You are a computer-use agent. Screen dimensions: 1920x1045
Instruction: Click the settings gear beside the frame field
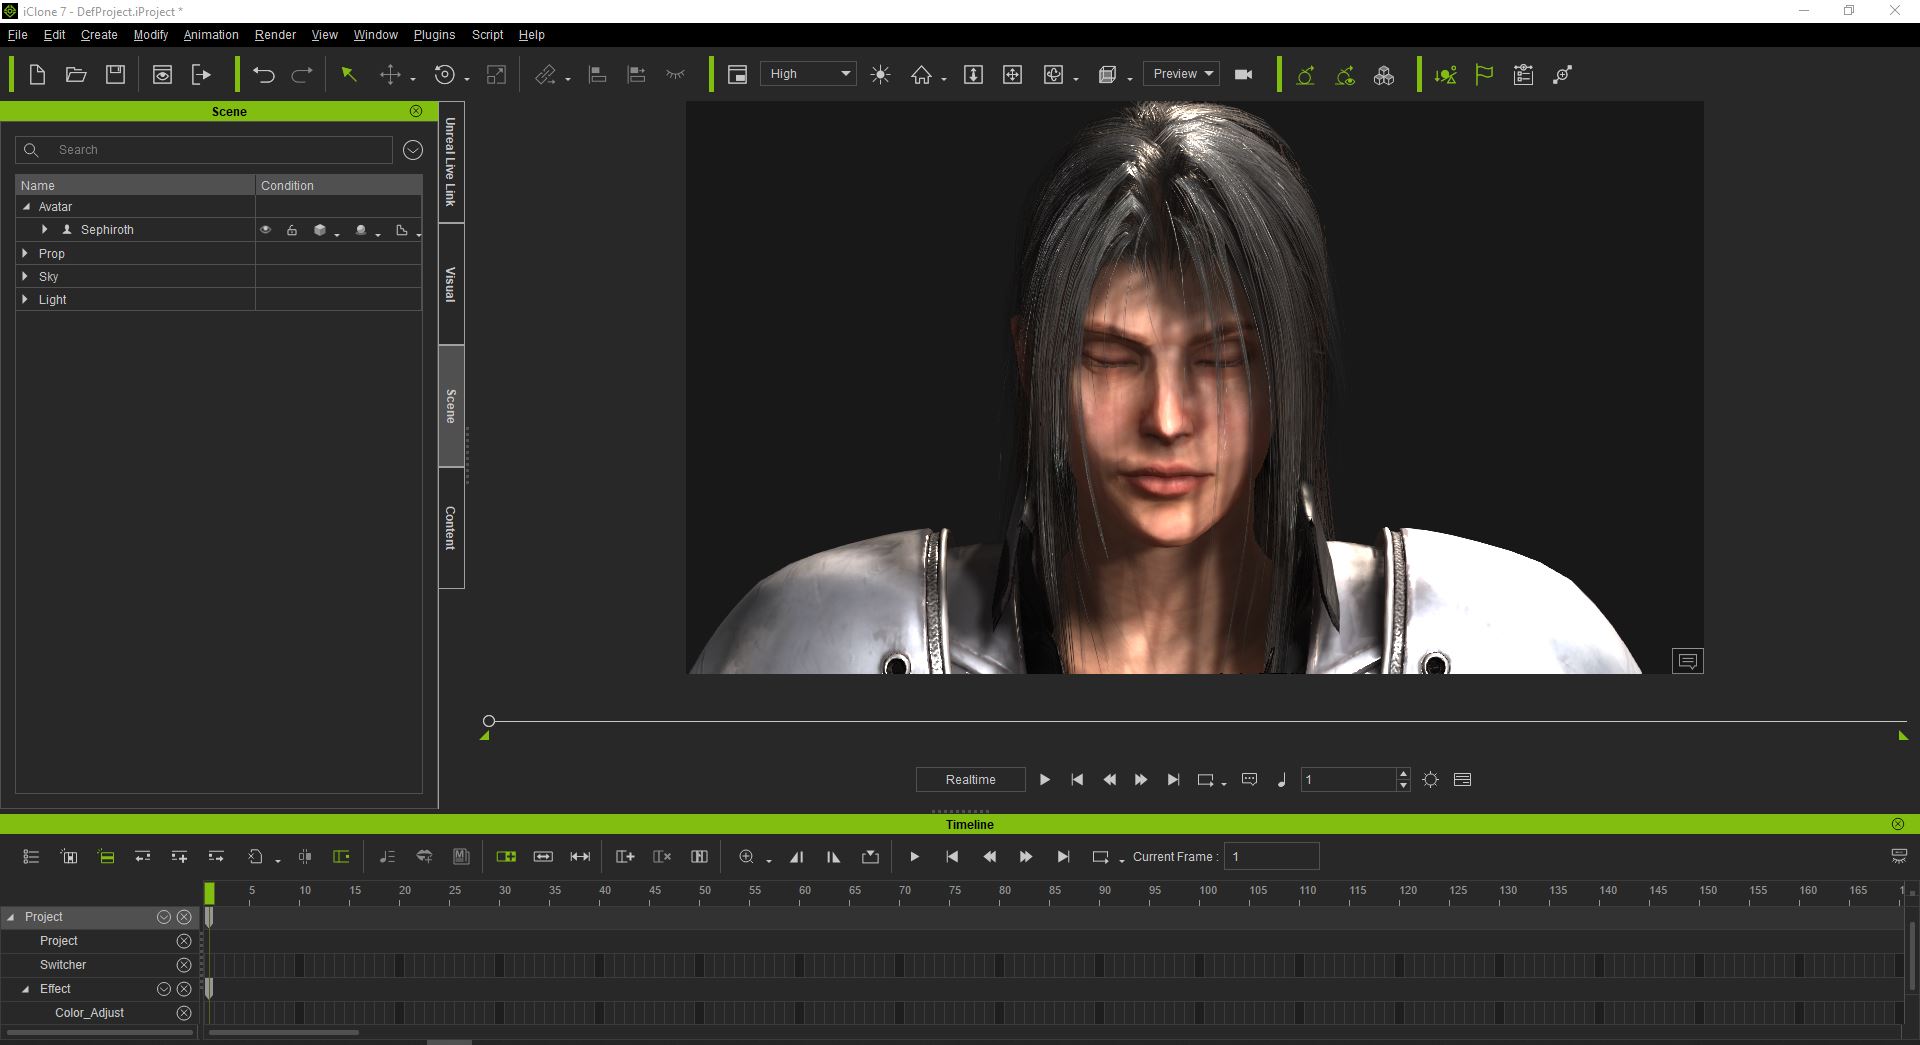click(x=1431, y=780)
